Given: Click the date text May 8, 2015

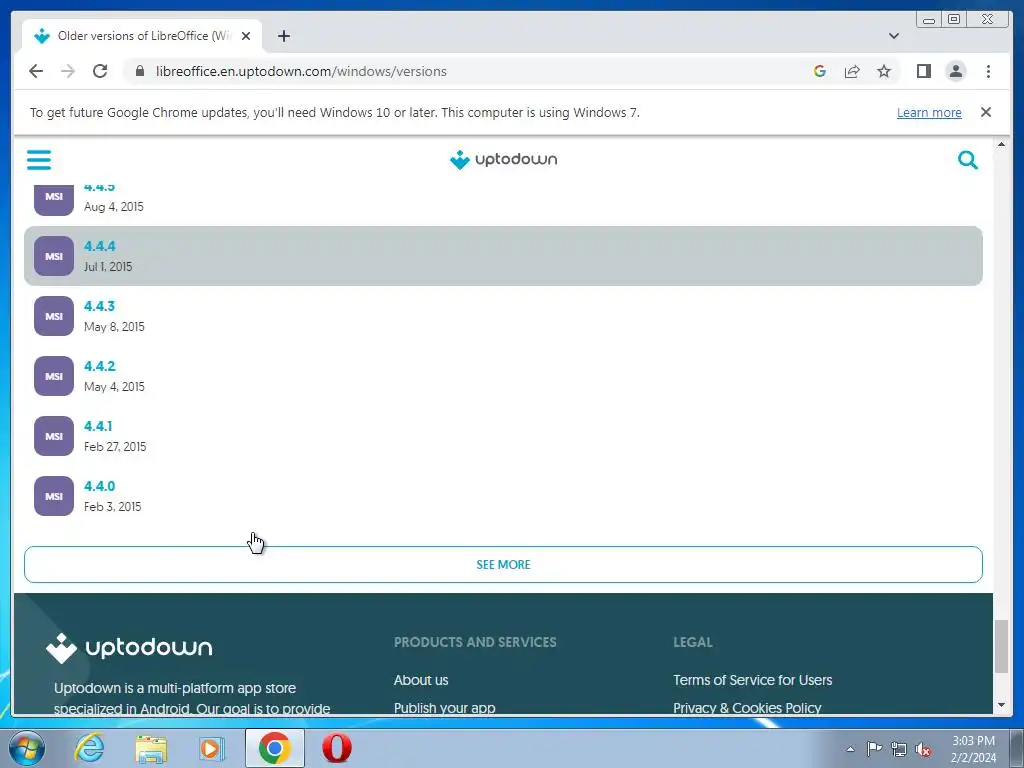Looking at the screenshot, I should [x=114, y=327].
